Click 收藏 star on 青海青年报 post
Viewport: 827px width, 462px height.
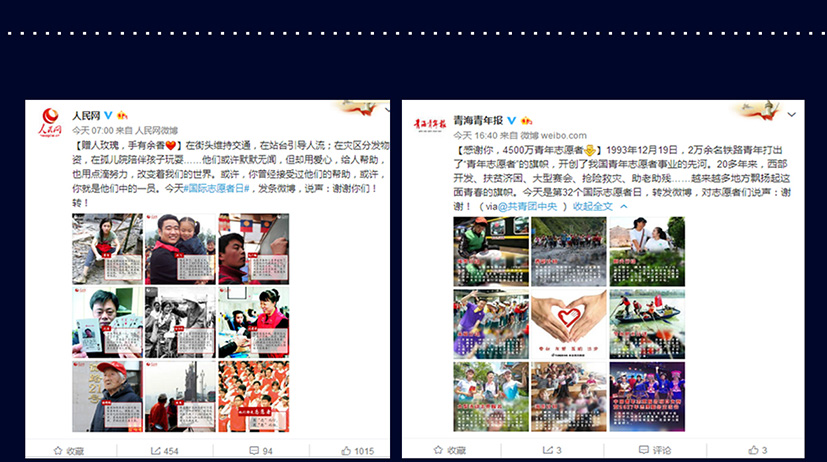pos(449,450)
